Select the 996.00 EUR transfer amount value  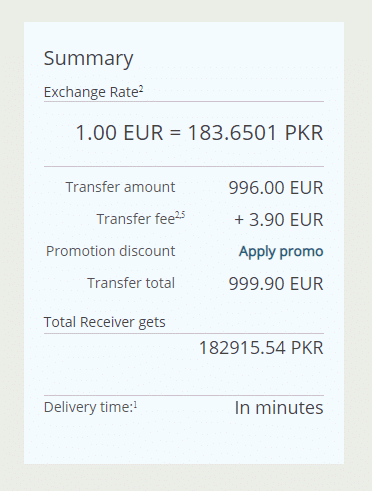tap(276, 188)
